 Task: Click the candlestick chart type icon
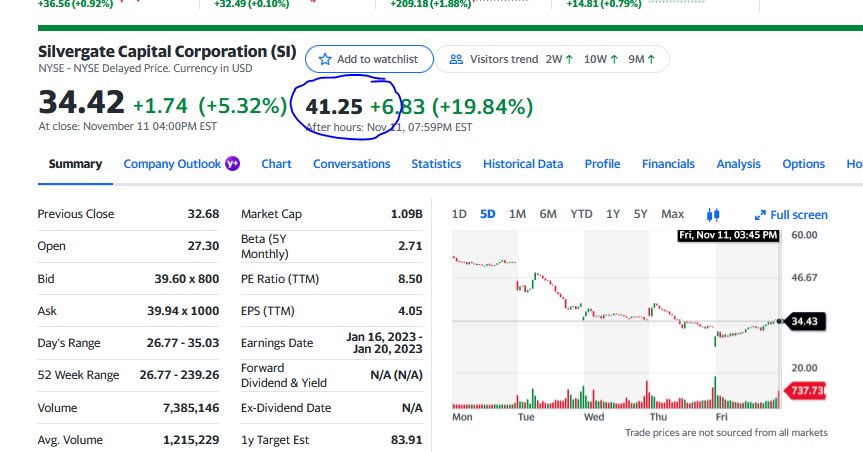(x=713, y=215)
